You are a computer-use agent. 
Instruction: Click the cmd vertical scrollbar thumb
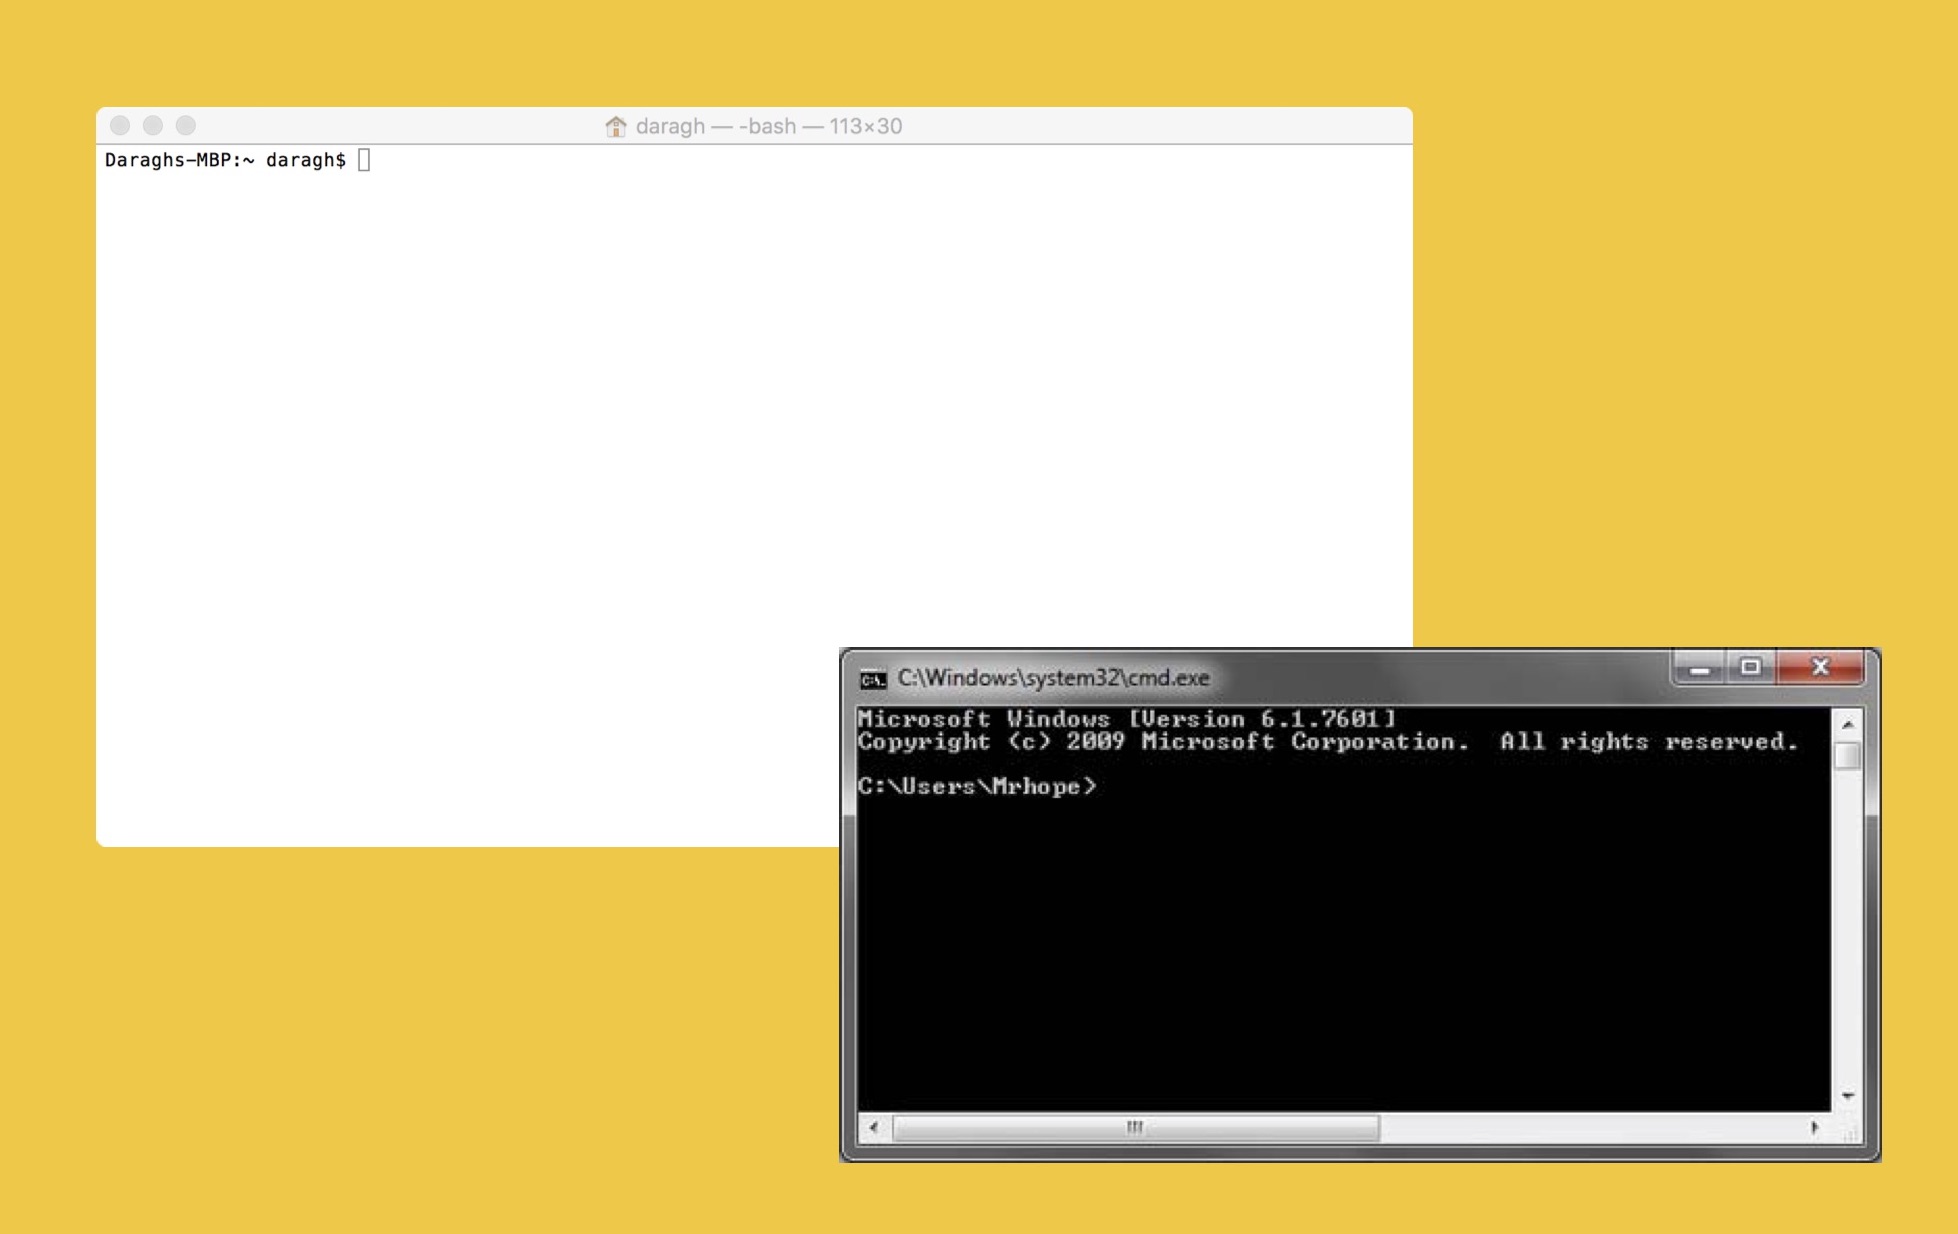pyautogui.click(x=1848, y=755)
